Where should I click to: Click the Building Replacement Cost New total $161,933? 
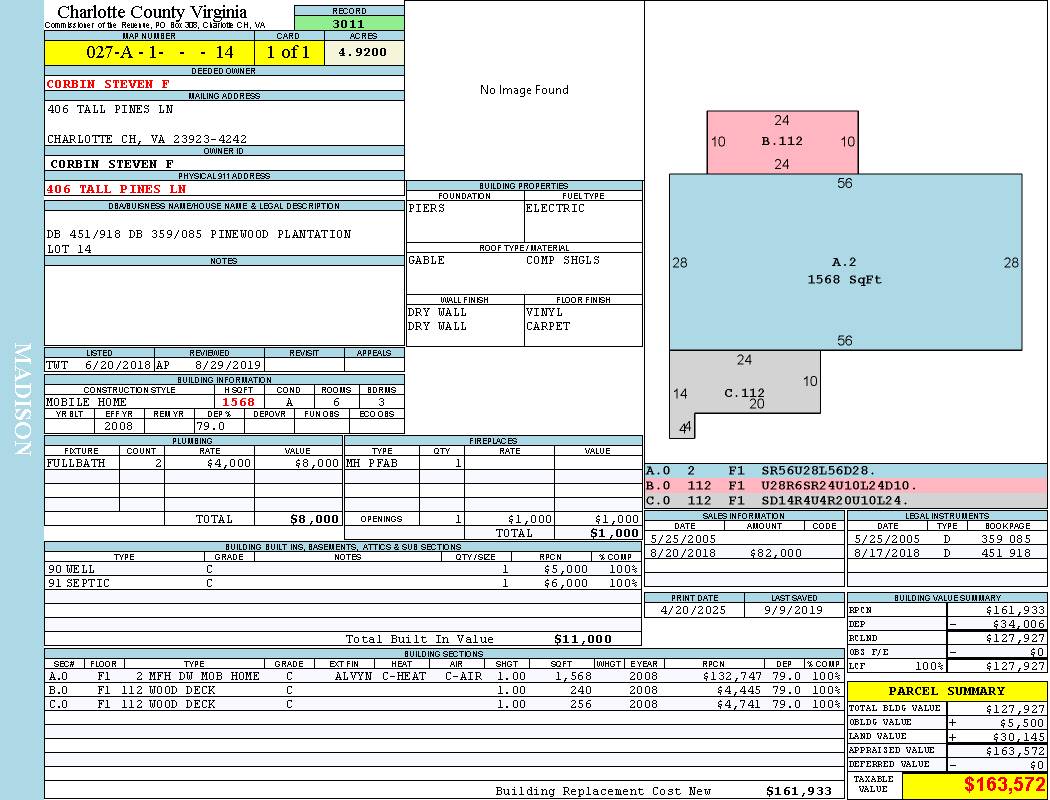point(798,791)
